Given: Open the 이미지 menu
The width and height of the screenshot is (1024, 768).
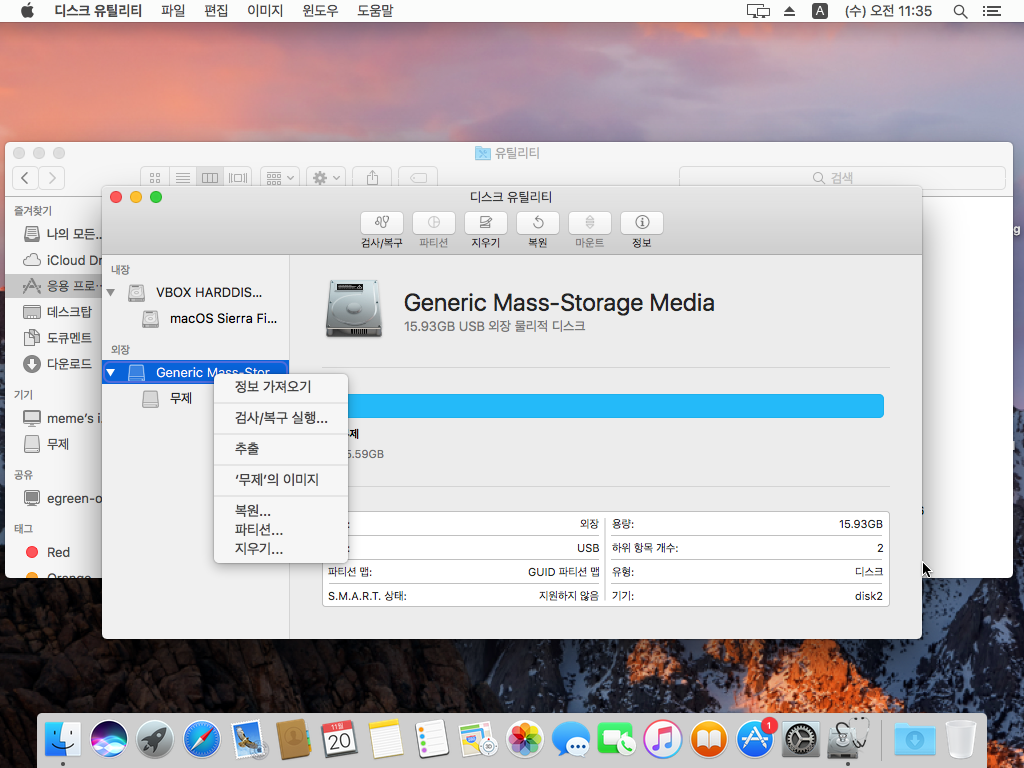Looking at the screenshot, I should click(x=265, y=10).
